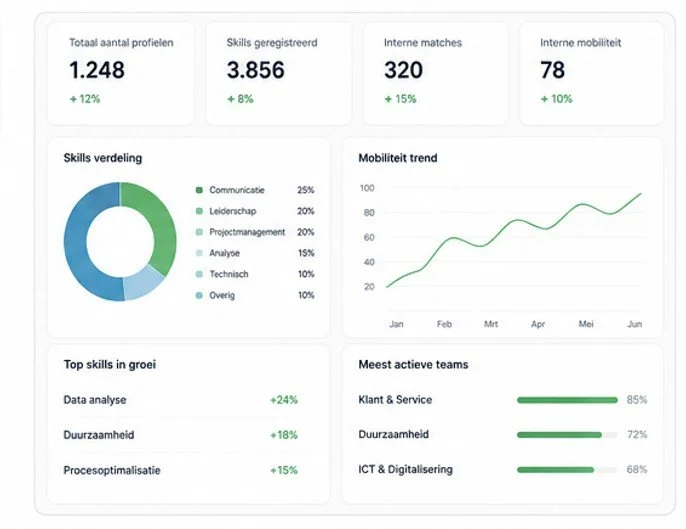Click the Leiderschap legend color dot

[x=199, y=211]
